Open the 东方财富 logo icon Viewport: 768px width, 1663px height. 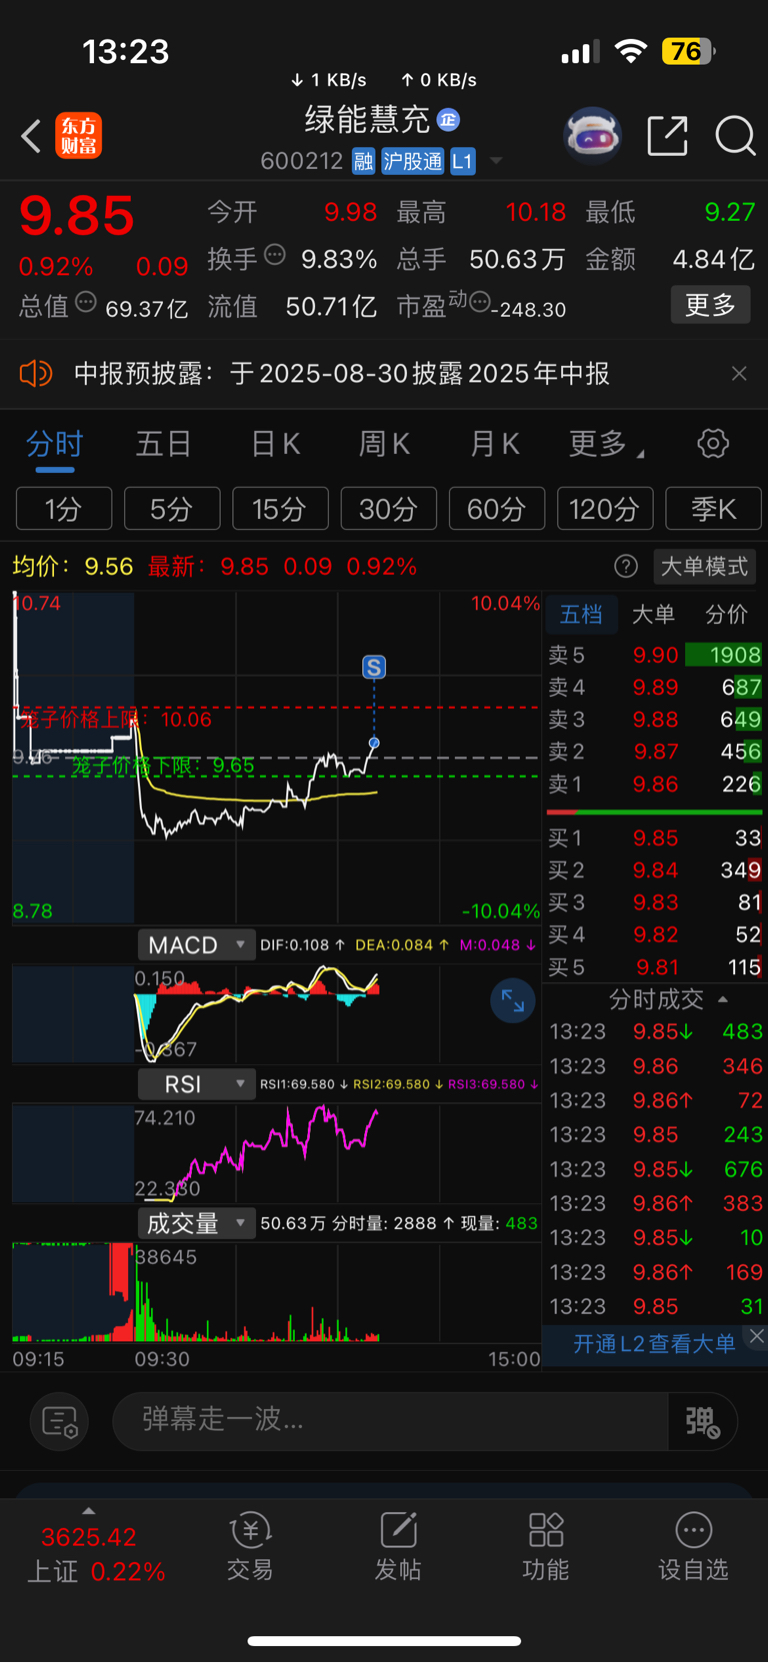tap(78, 136)
